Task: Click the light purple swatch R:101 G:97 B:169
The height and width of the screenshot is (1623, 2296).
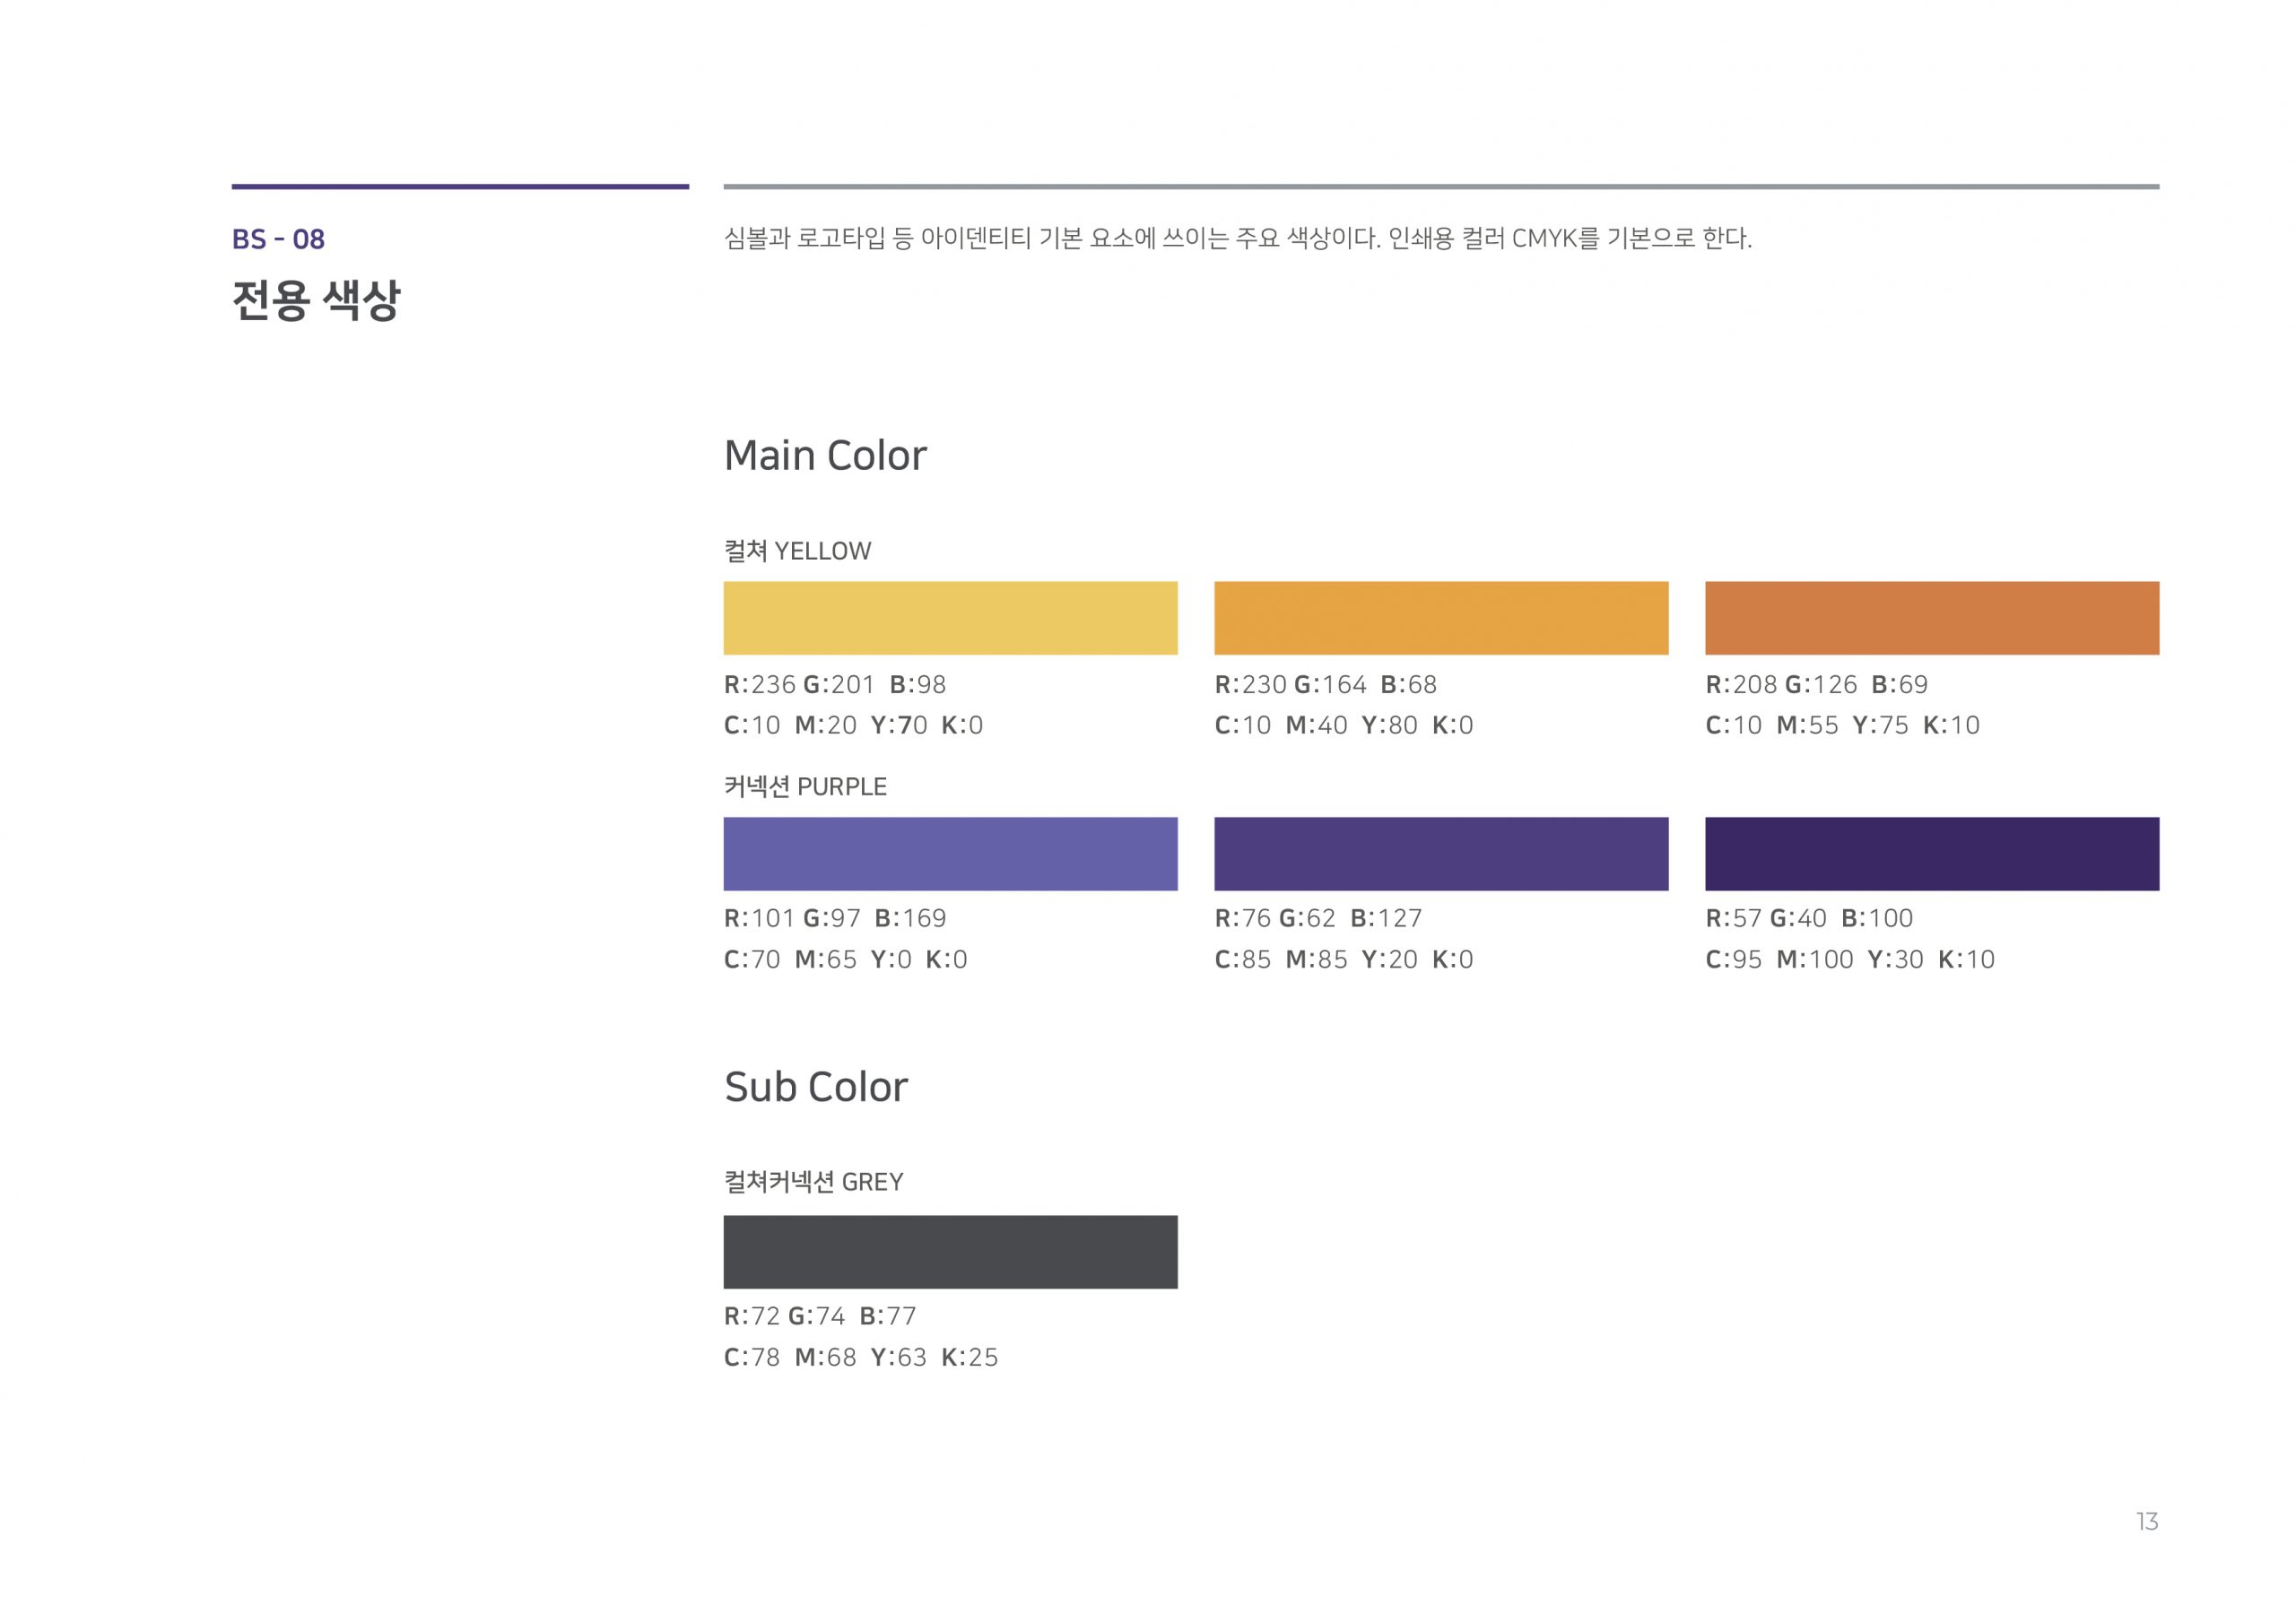Action: [950, 853]
